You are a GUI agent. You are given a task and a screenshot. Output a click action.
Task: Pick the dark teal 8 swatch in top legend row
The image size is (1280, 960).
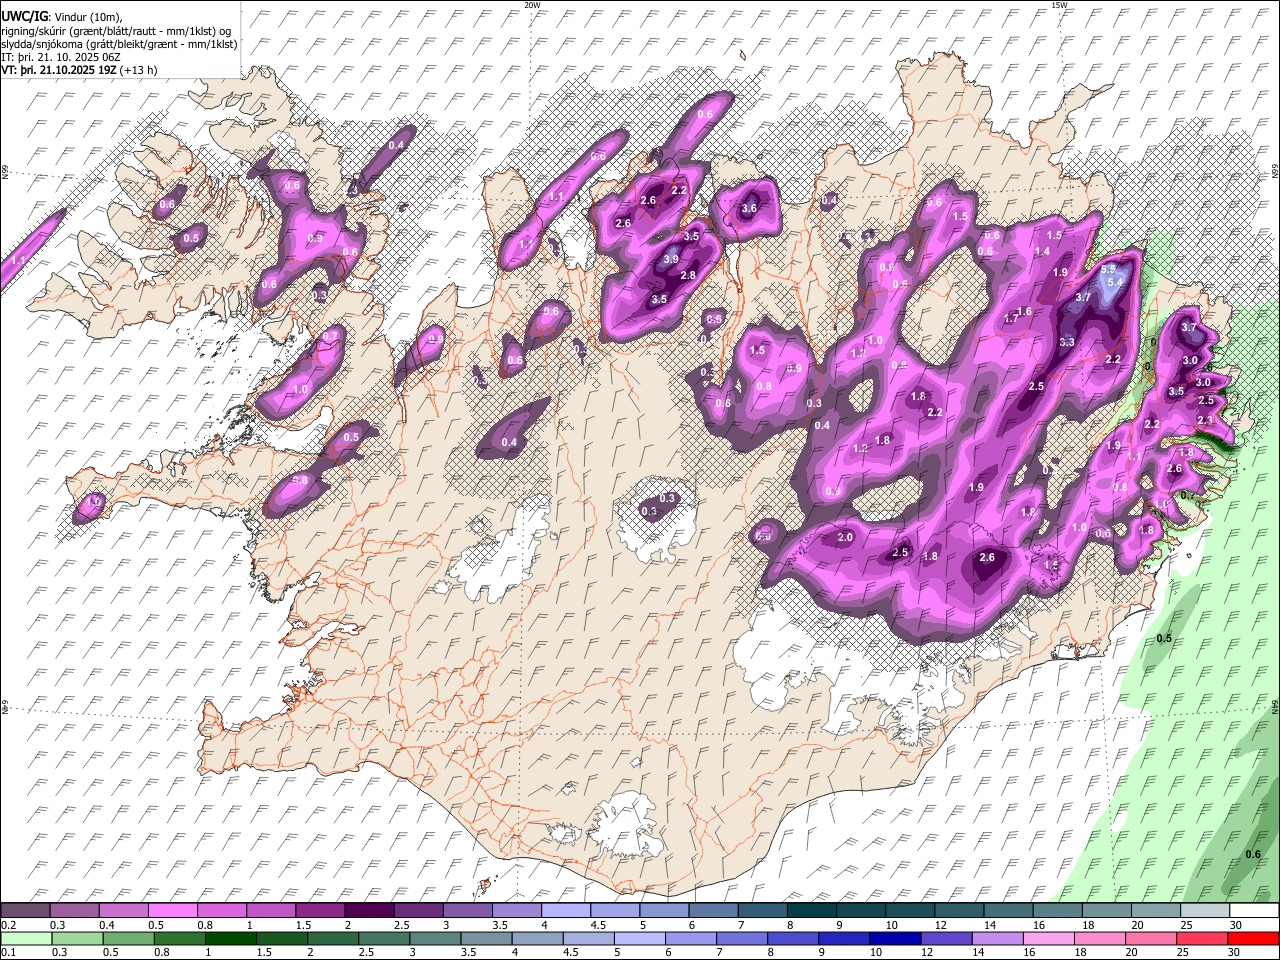click(812, 910)
